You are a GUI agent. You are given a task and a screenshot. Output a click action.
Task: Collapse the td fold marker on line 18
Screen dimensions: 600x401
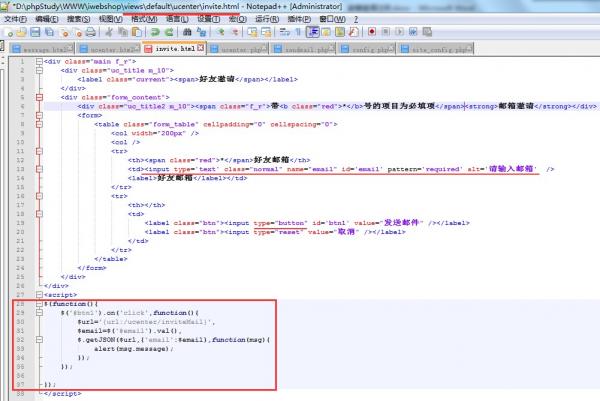coord(39,214)
